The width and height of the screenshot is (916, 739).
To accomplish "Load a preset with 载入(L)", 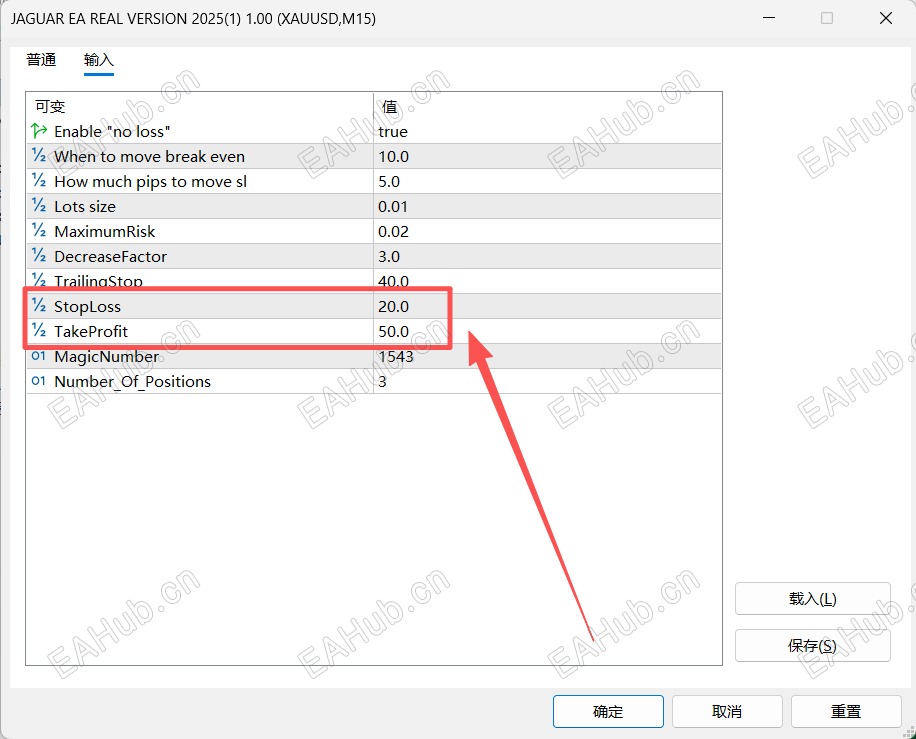I will (813, 599).
